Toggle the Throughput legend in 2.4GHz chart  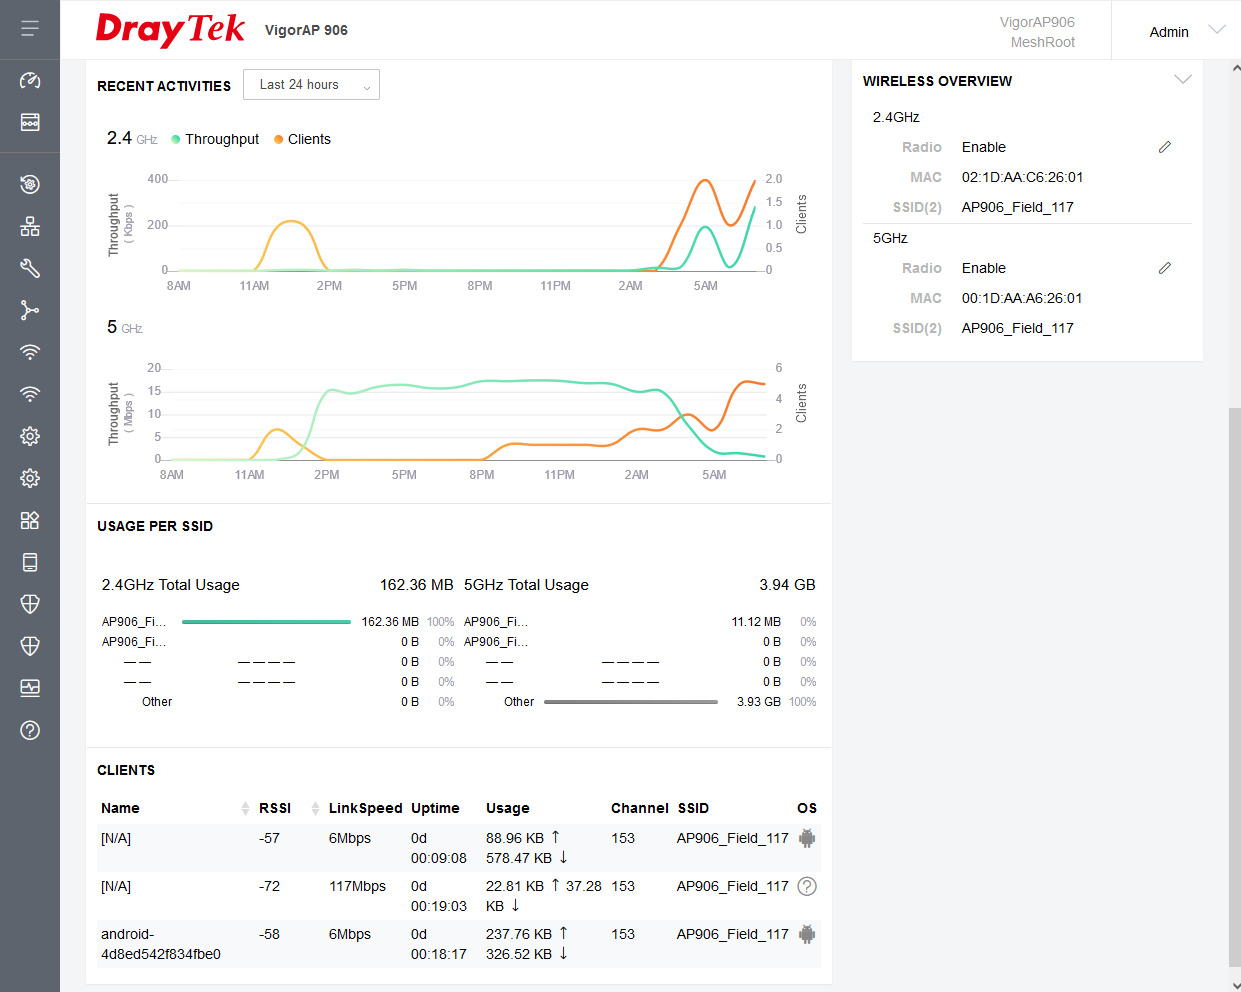pyautogui.click(x=215, y=139)
